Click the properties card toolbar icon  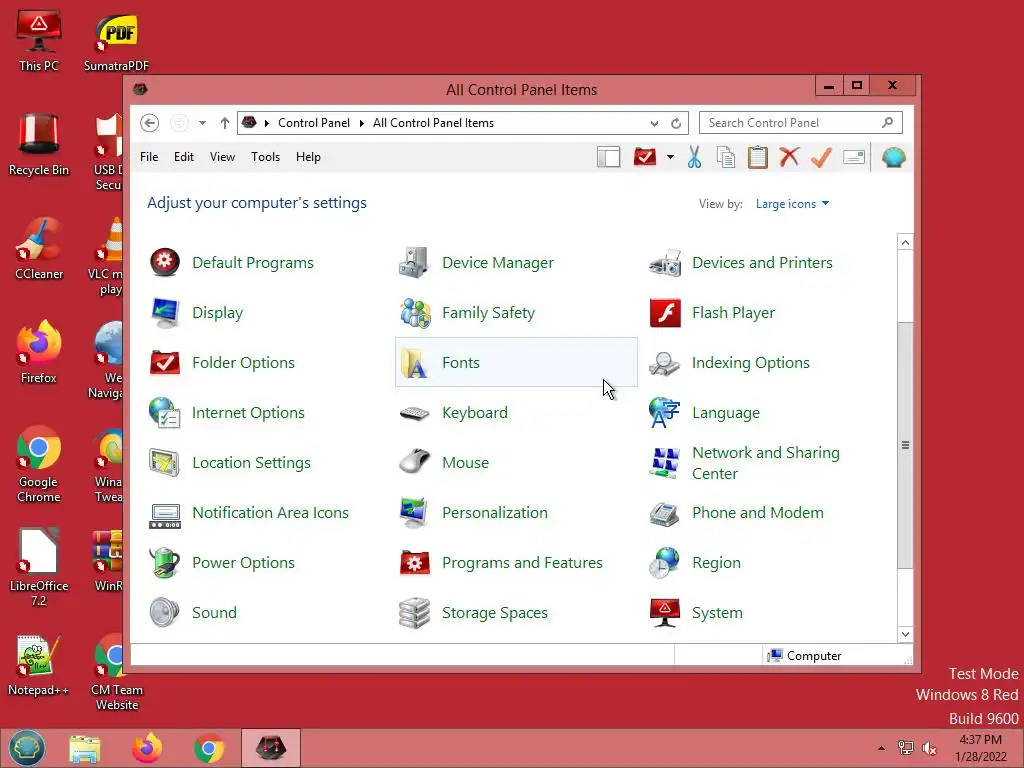854,157
